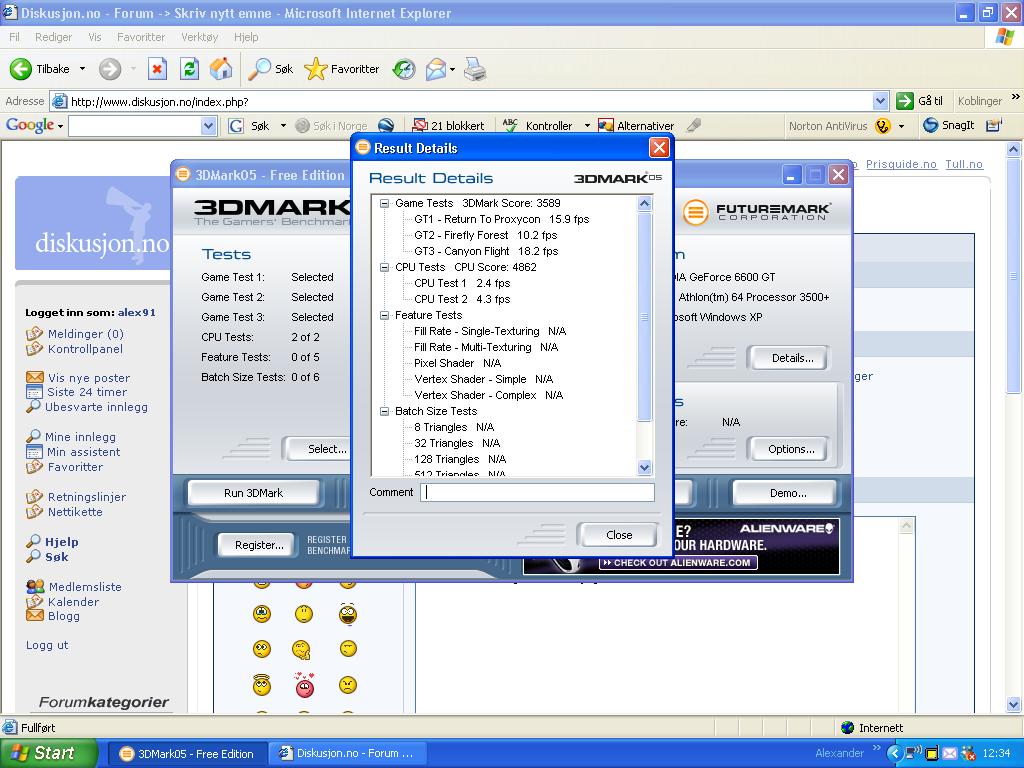Click the Close button in Result Details
1024x768 pixels.
point(618,535)
